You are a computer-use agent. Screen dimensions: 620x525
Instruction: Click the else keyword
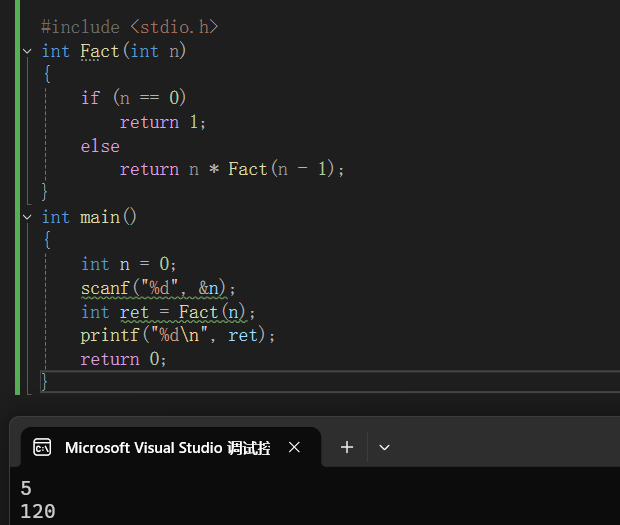tap(100, 146)
